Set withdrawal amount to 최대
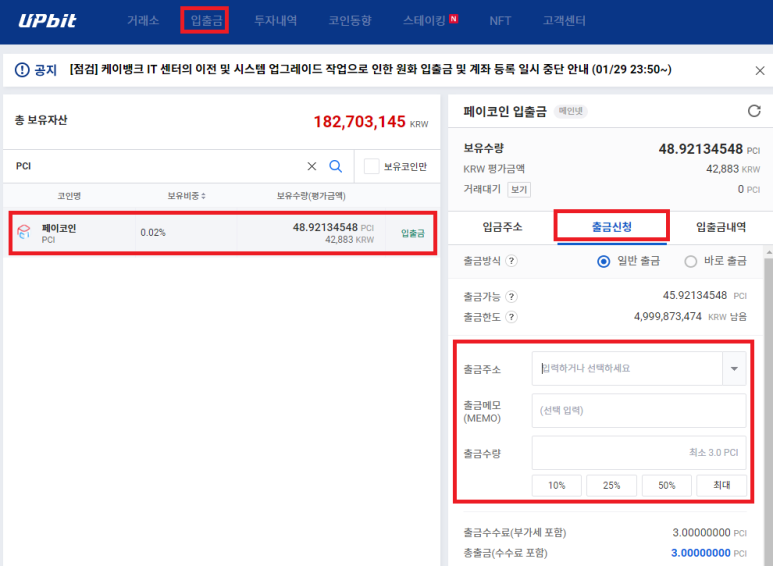773x566 pixels. click(x=721, y=485)
